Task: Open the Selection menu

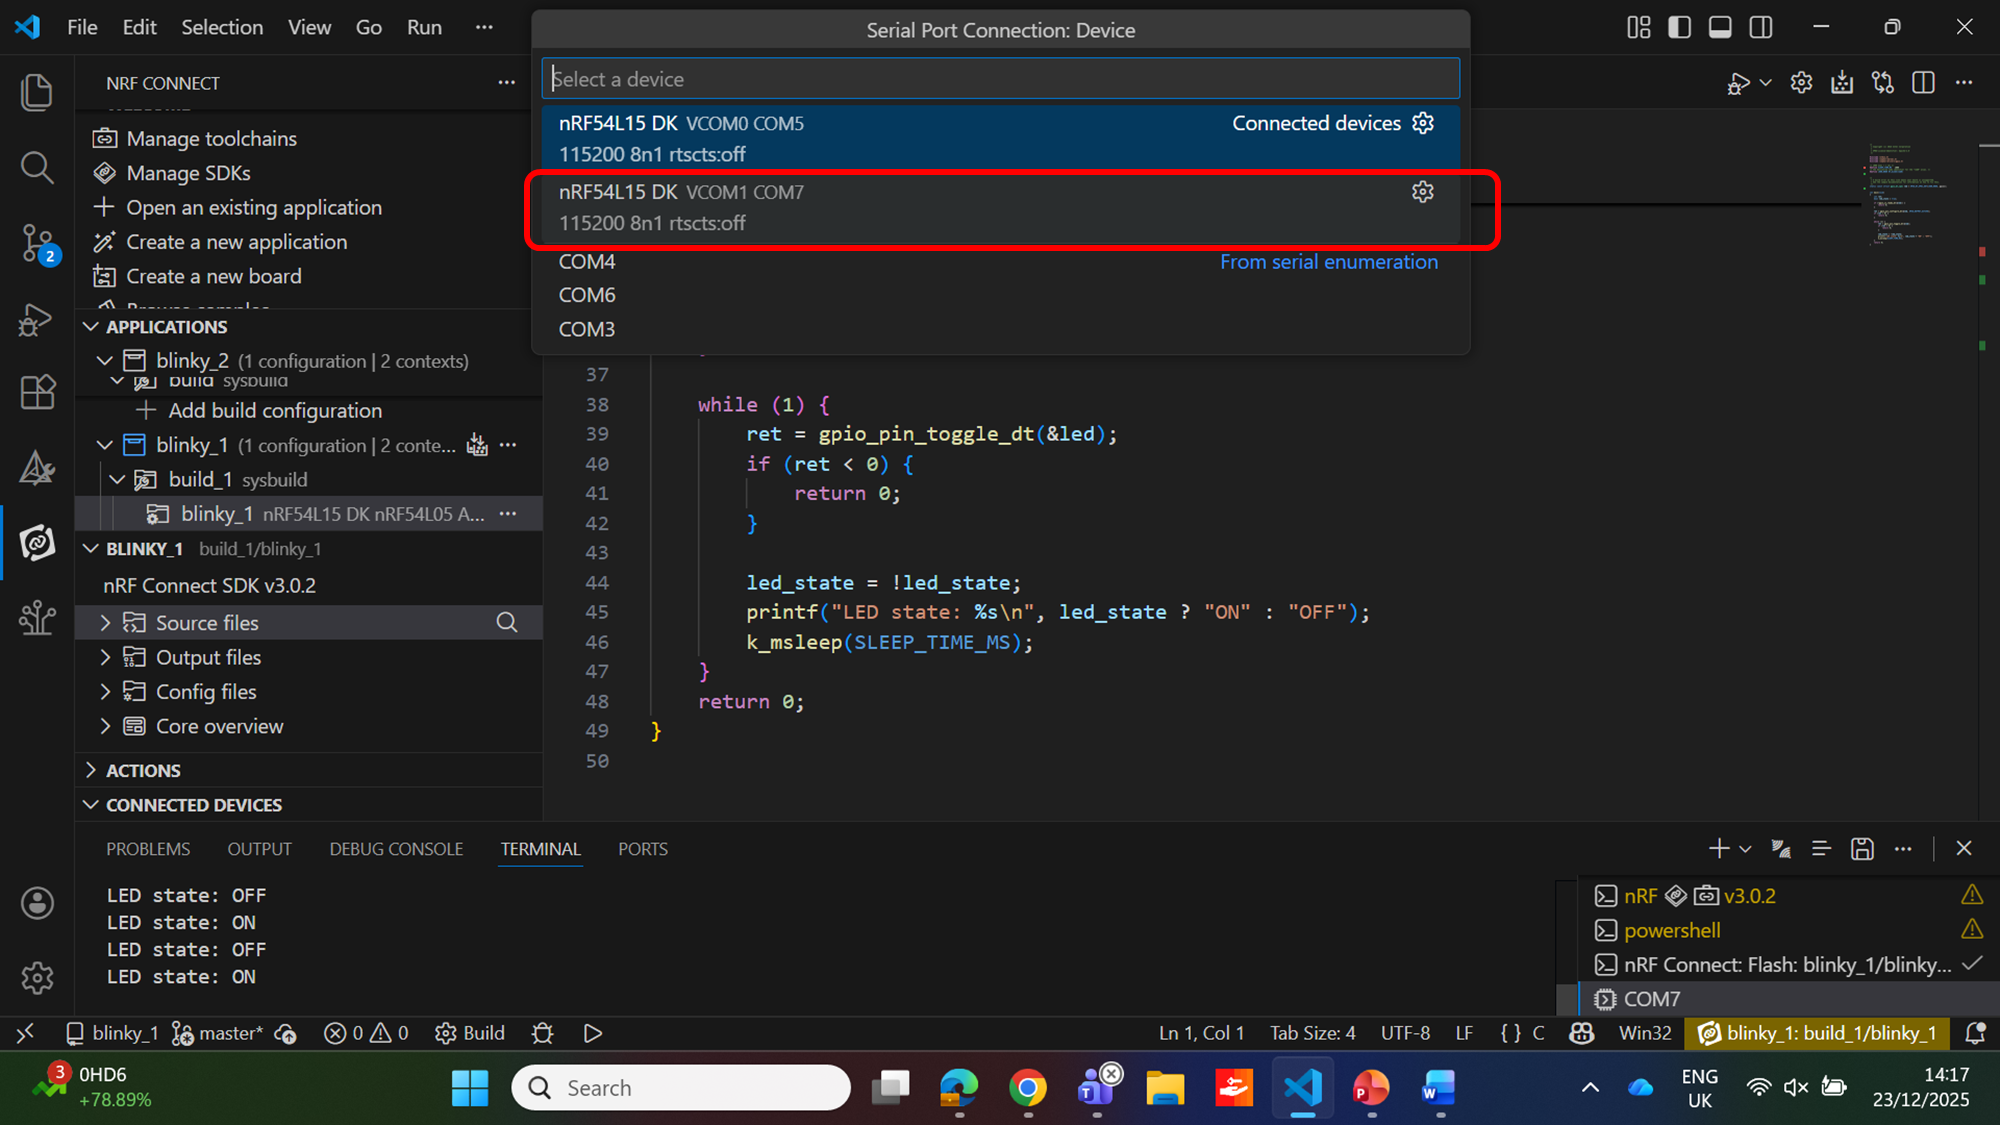Action: 222,27
